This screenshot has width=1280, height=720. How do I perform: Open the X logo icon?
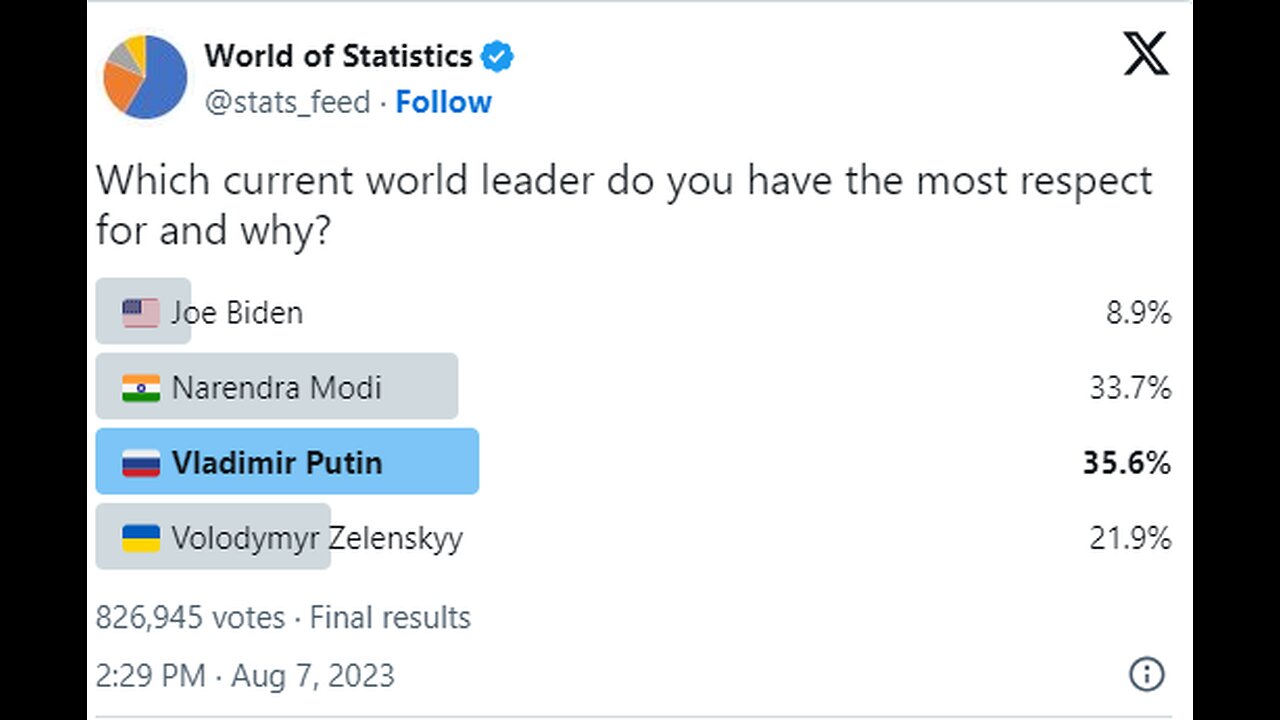click(x=1145, y=53)
